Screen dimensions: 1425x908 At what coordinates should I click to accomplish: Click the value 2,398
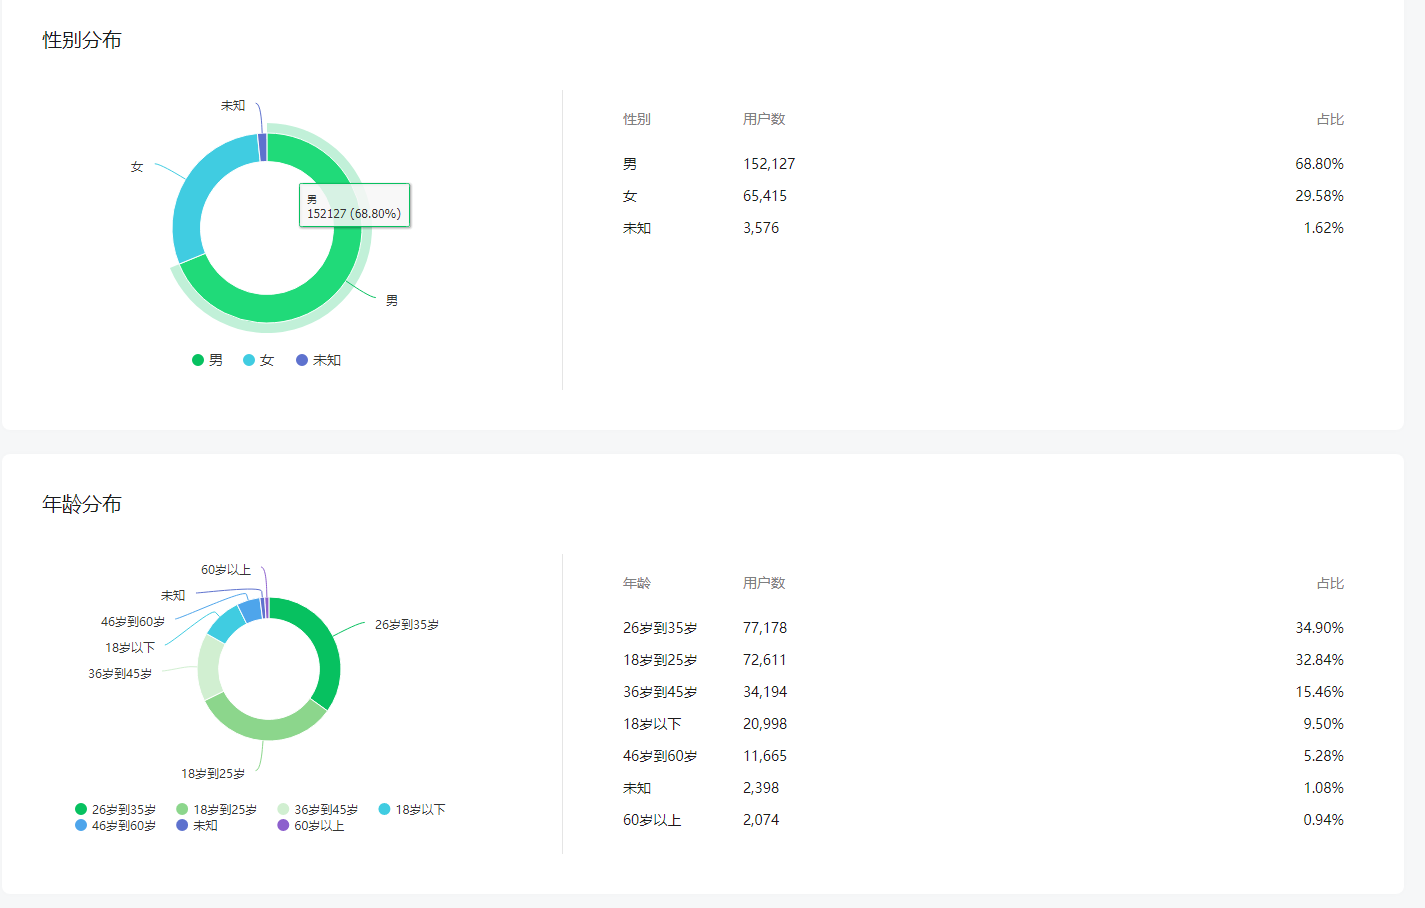click(x=761, y=788)
